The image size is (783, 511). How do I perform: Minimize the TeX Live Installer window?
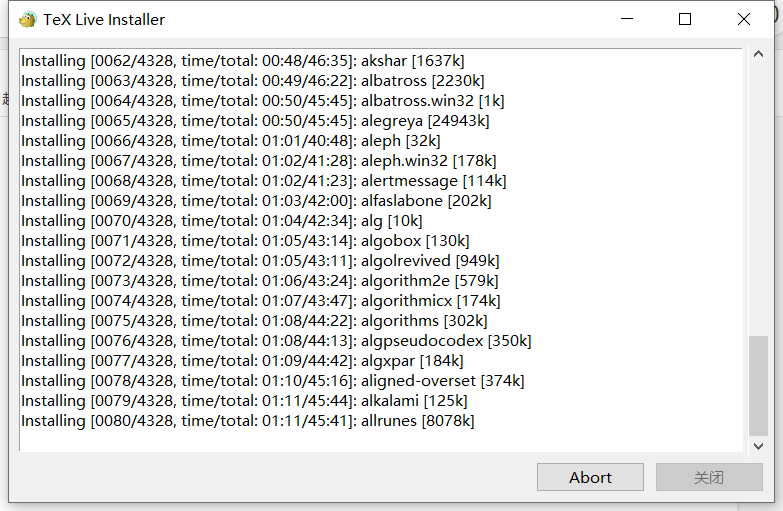(627, 19)
